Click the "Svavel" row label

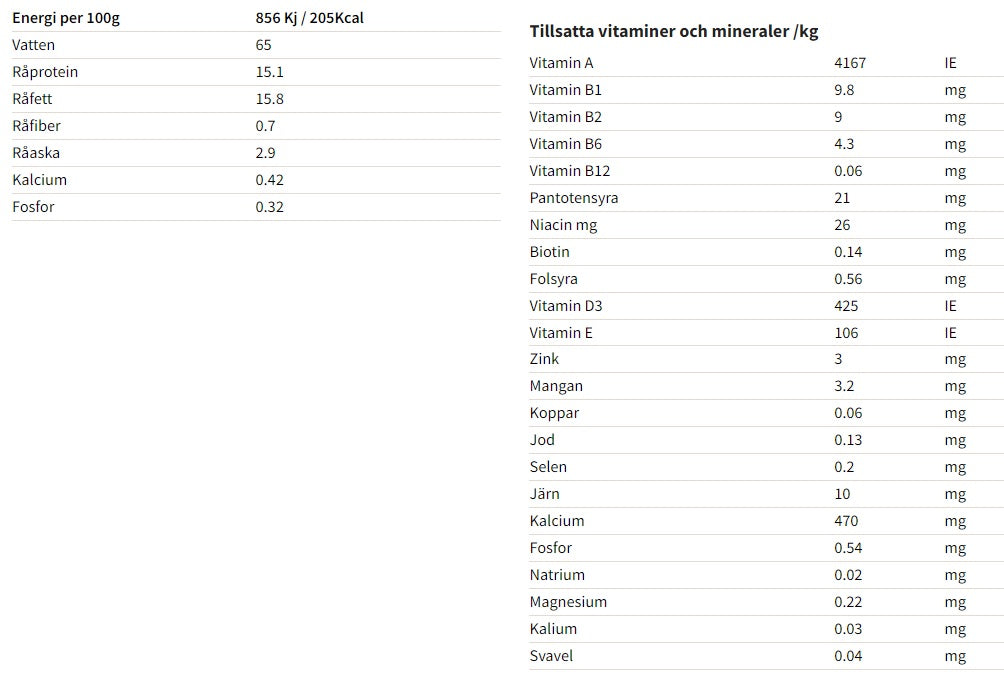pos(551,656)
